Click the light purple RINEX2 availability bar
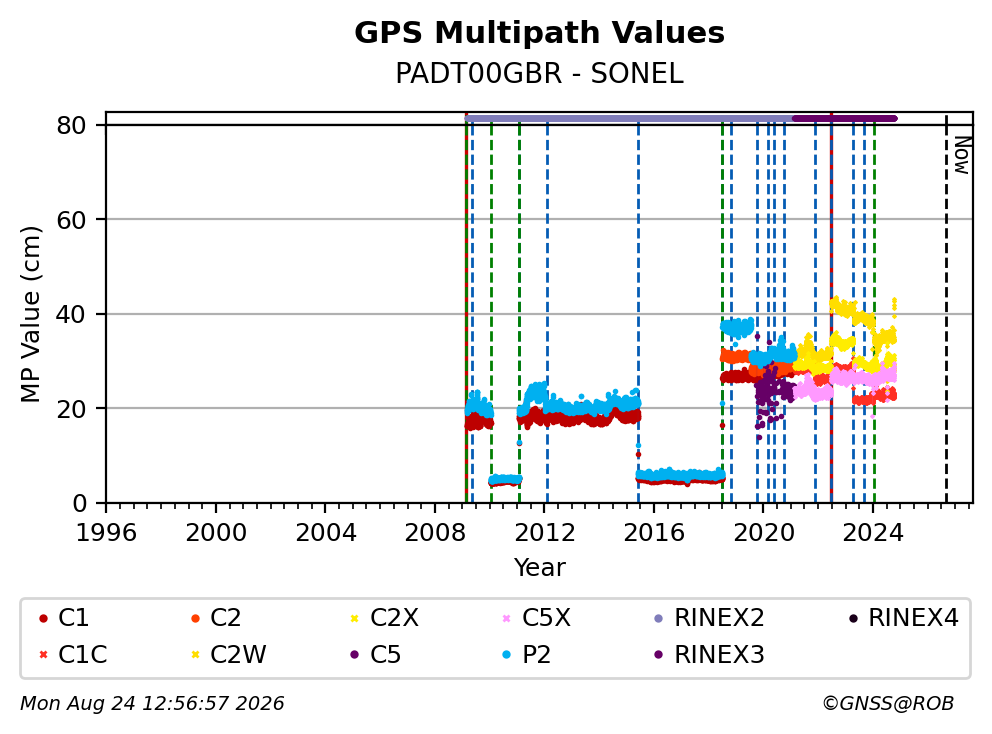The image size is (992, 734). click(629, 118)
